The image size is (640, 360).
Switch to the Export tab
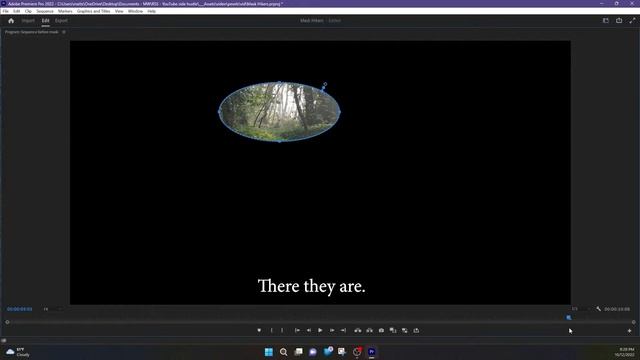coord(61,21)
